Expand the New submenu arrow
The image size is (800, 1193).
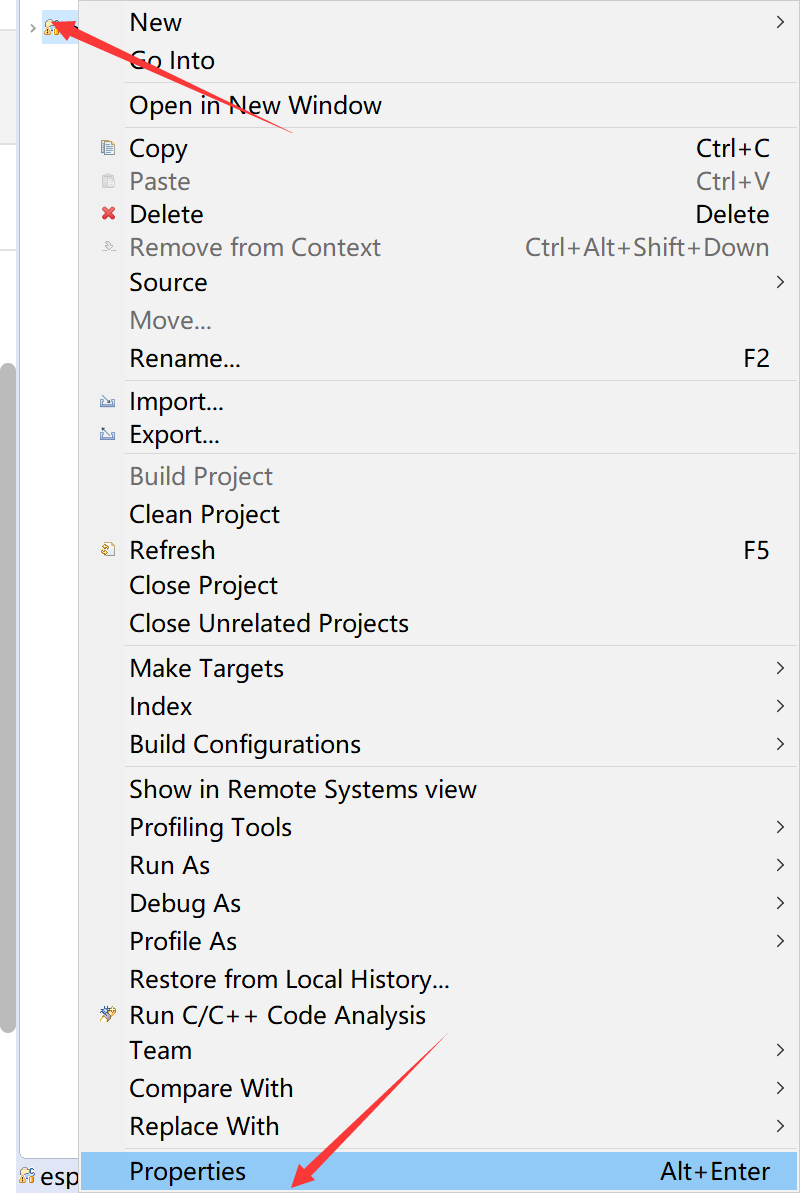click(x=780, y=22)
